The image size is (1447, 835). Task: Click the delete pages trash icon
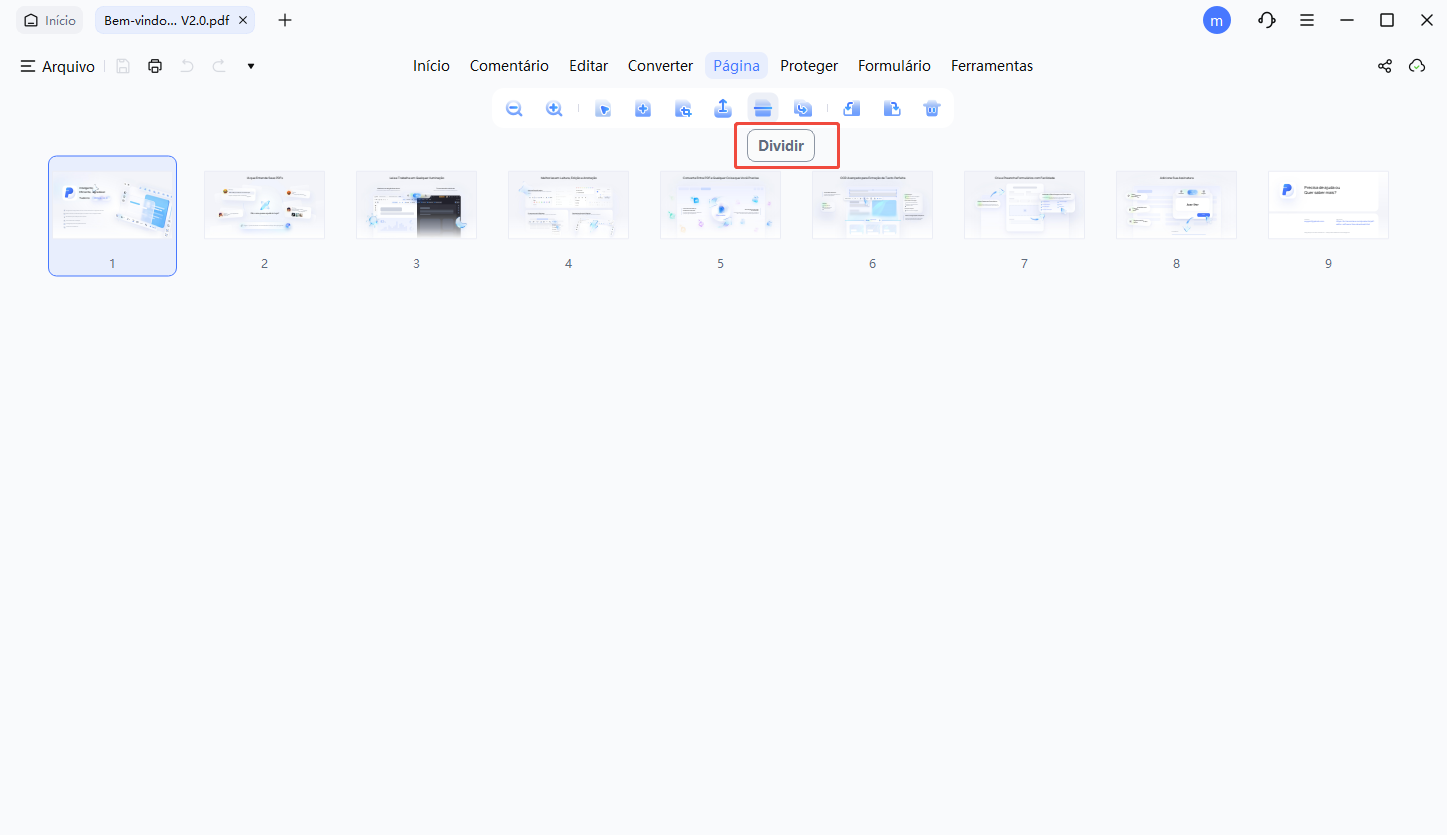click(x=931, y=108)
